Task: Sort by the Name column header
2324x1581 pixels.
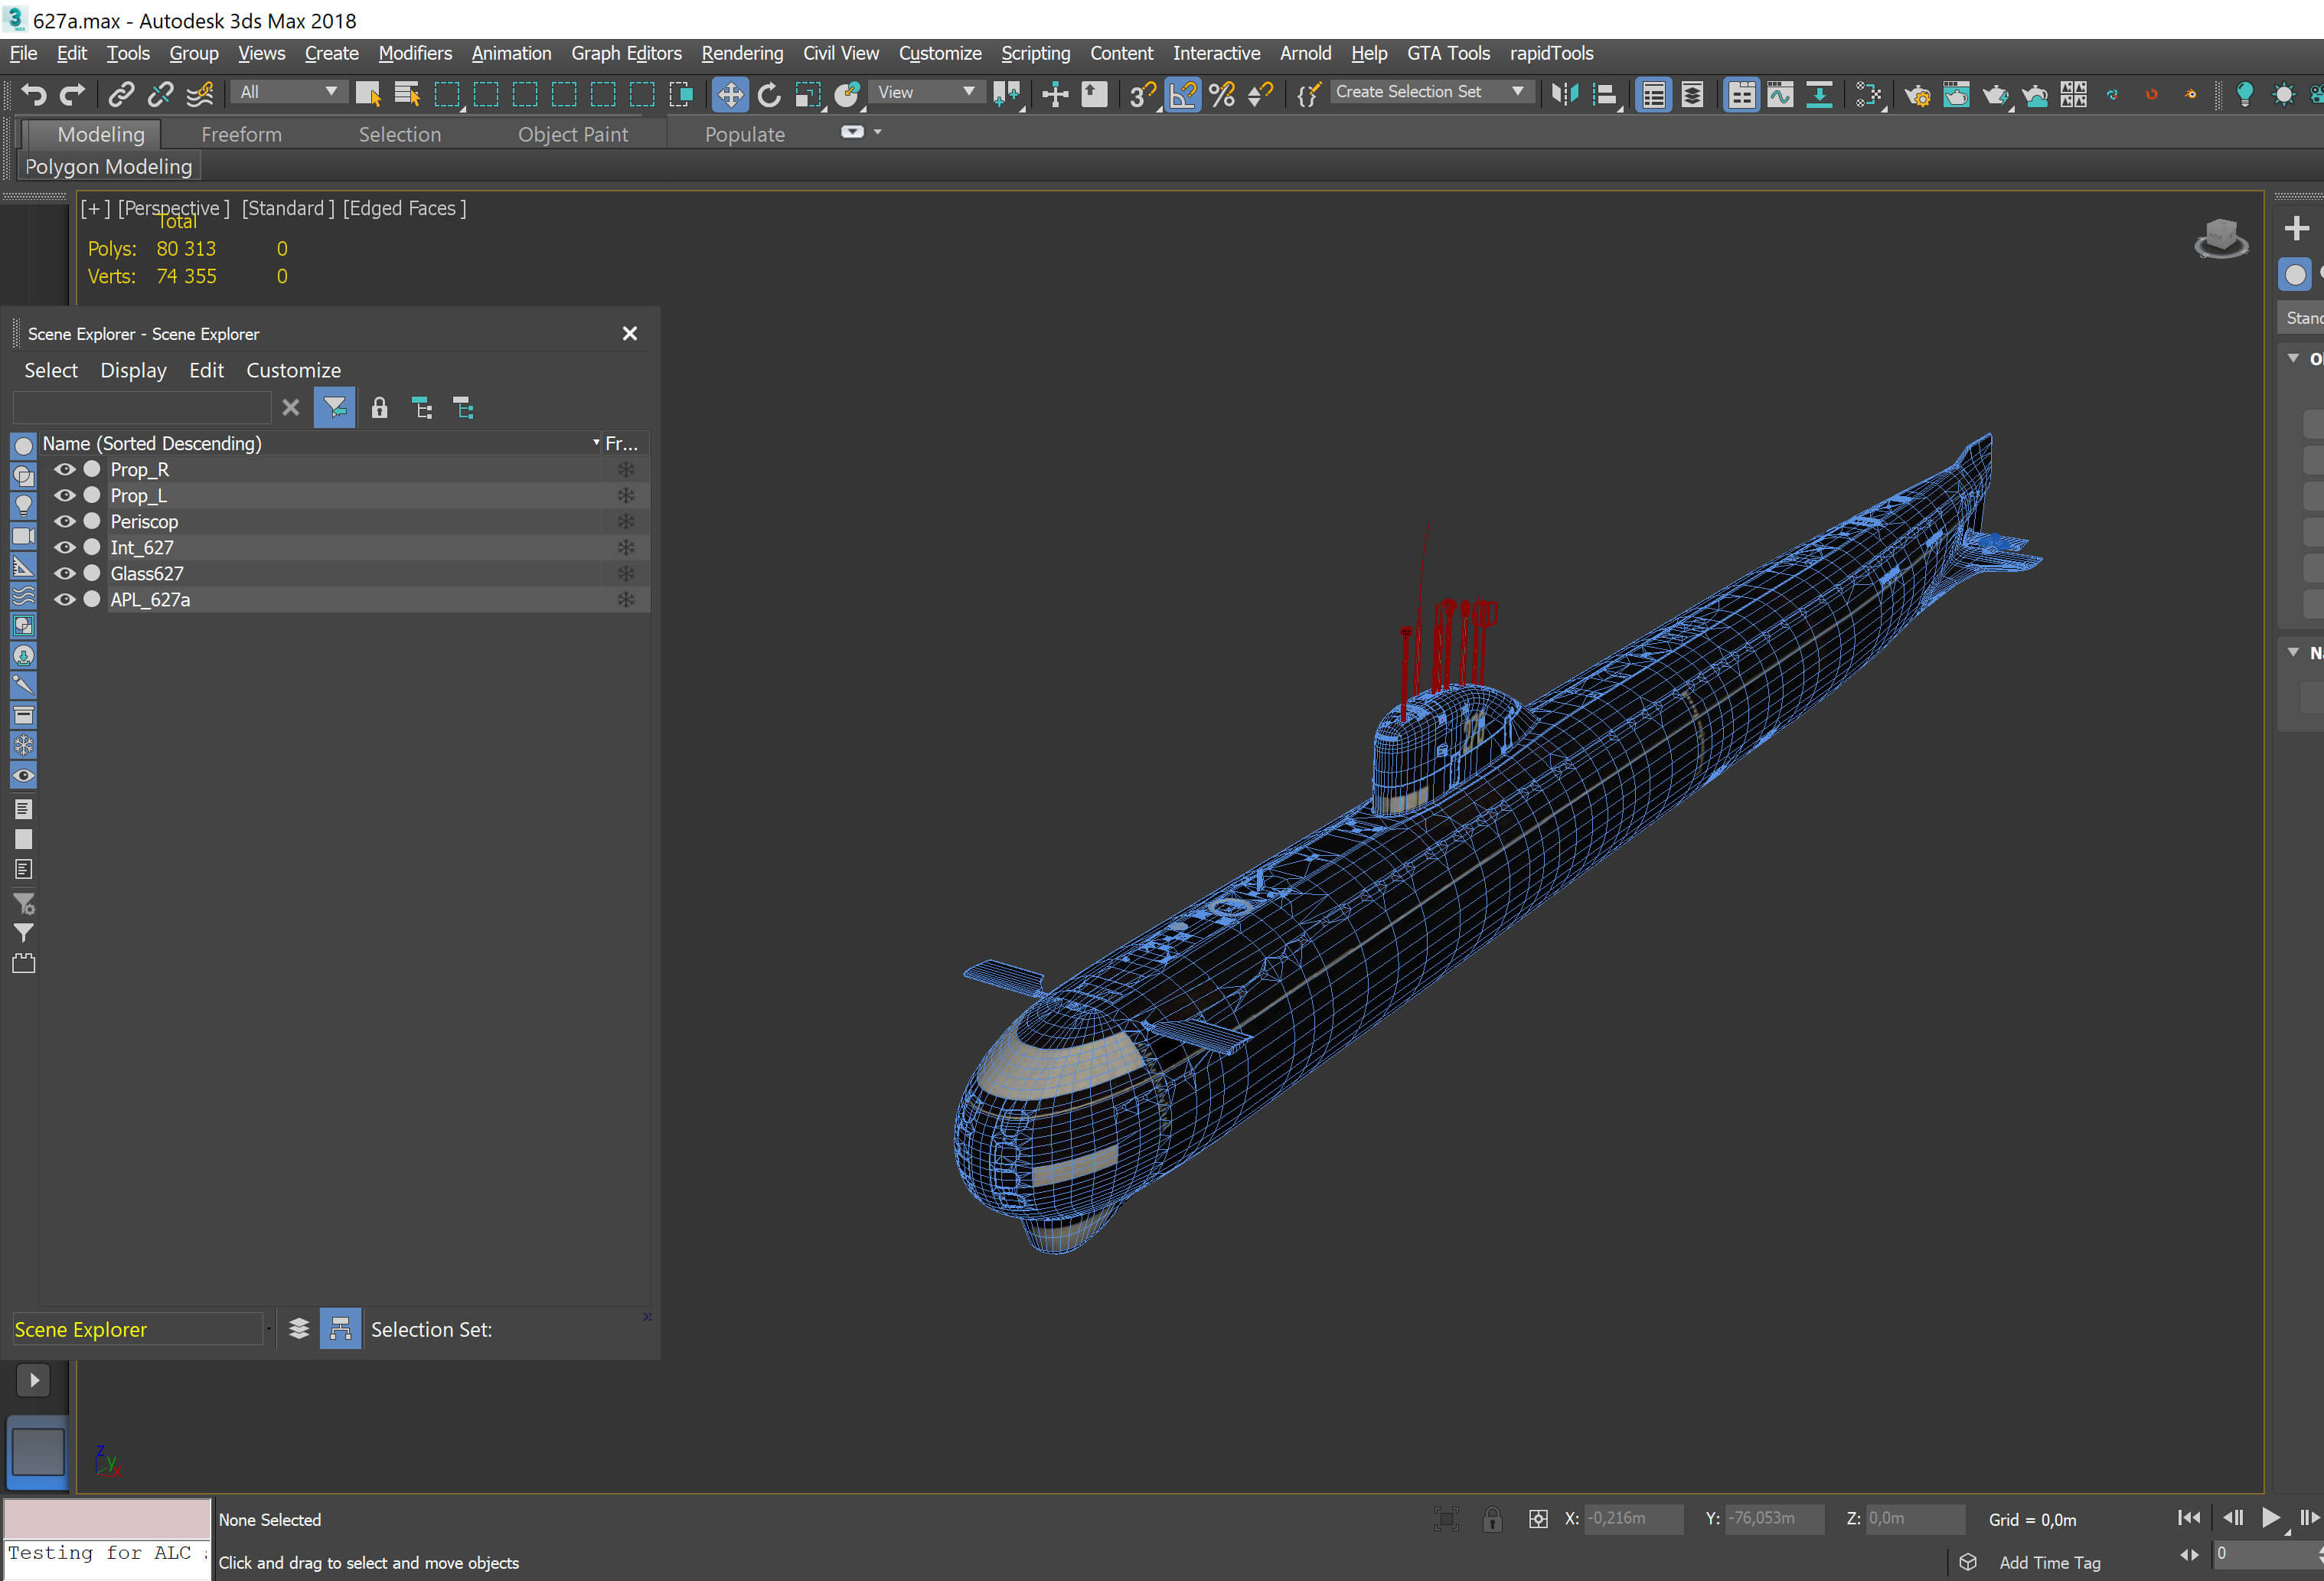Action: point(320,443)
